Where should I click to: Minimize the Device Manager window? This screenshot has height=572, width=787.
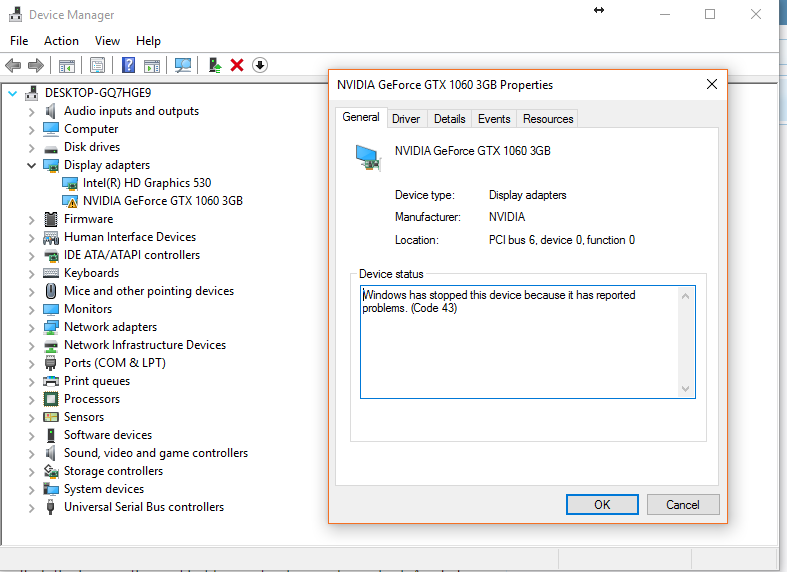click(x=665, y=15)
